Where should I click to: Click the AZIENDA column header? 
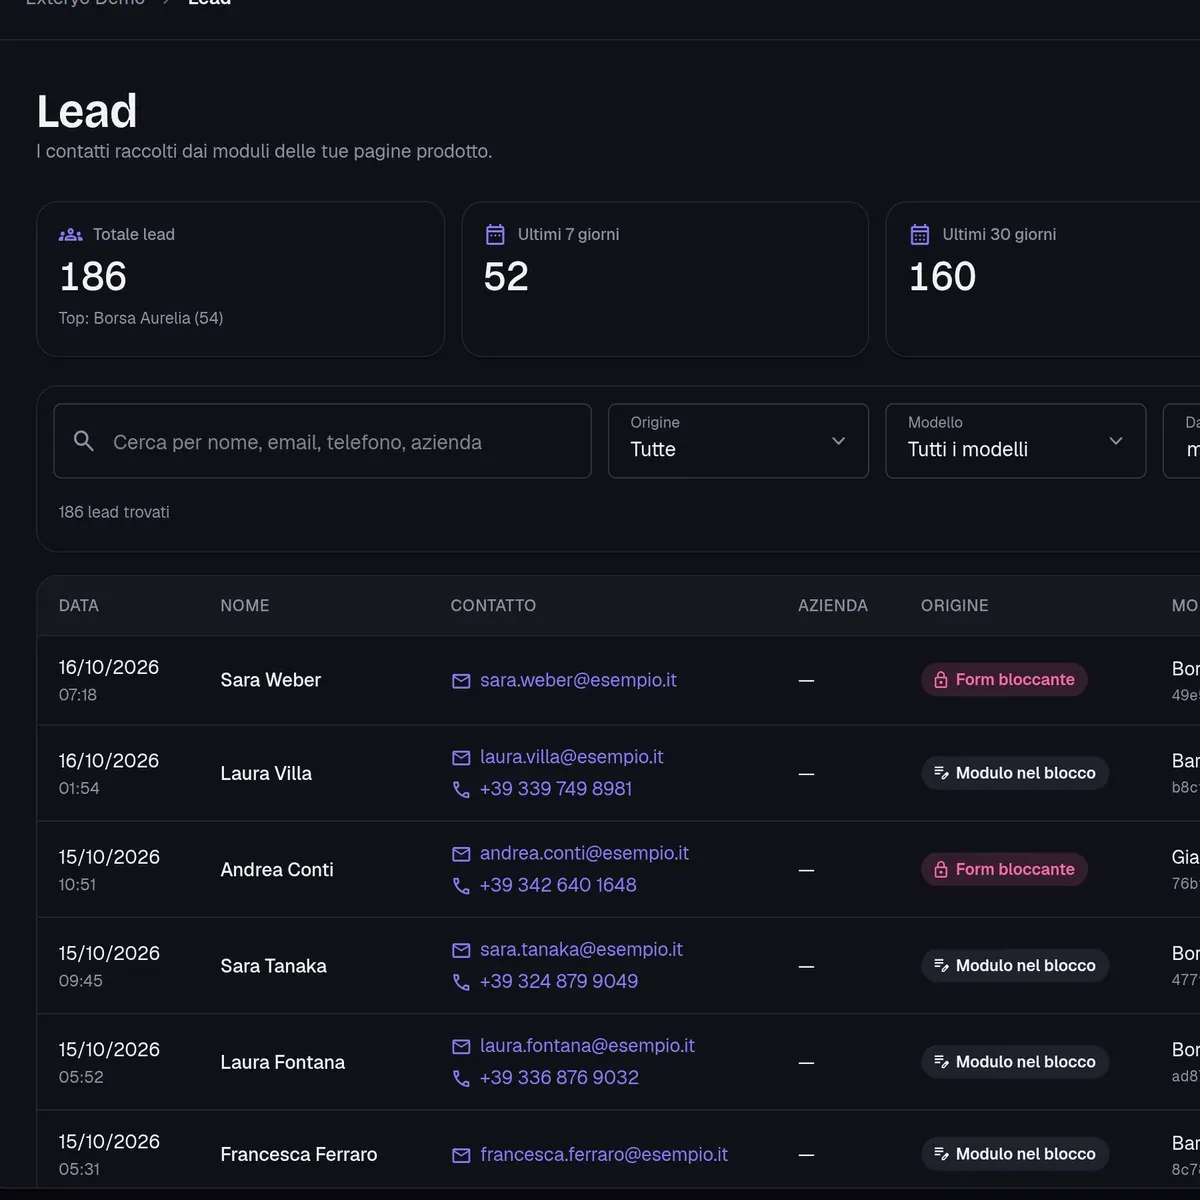click(x=833, y=606)
